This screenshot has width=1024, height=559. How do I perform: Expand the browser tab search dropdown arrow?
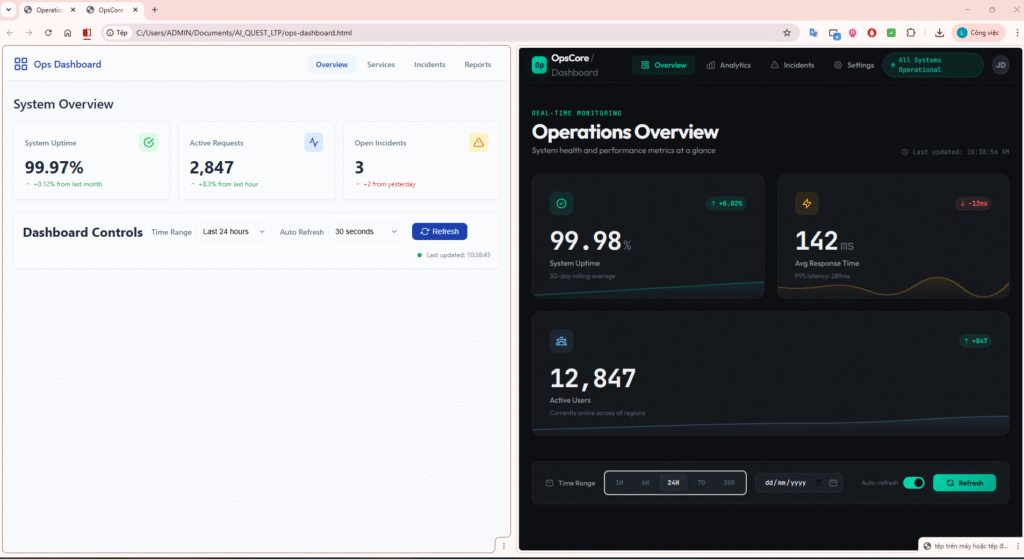coord(9,9)
